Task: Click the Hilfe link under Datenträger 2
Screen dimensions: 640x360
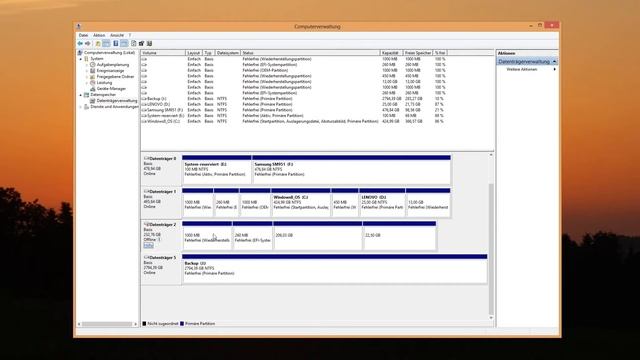Action: tap(149, 245)
